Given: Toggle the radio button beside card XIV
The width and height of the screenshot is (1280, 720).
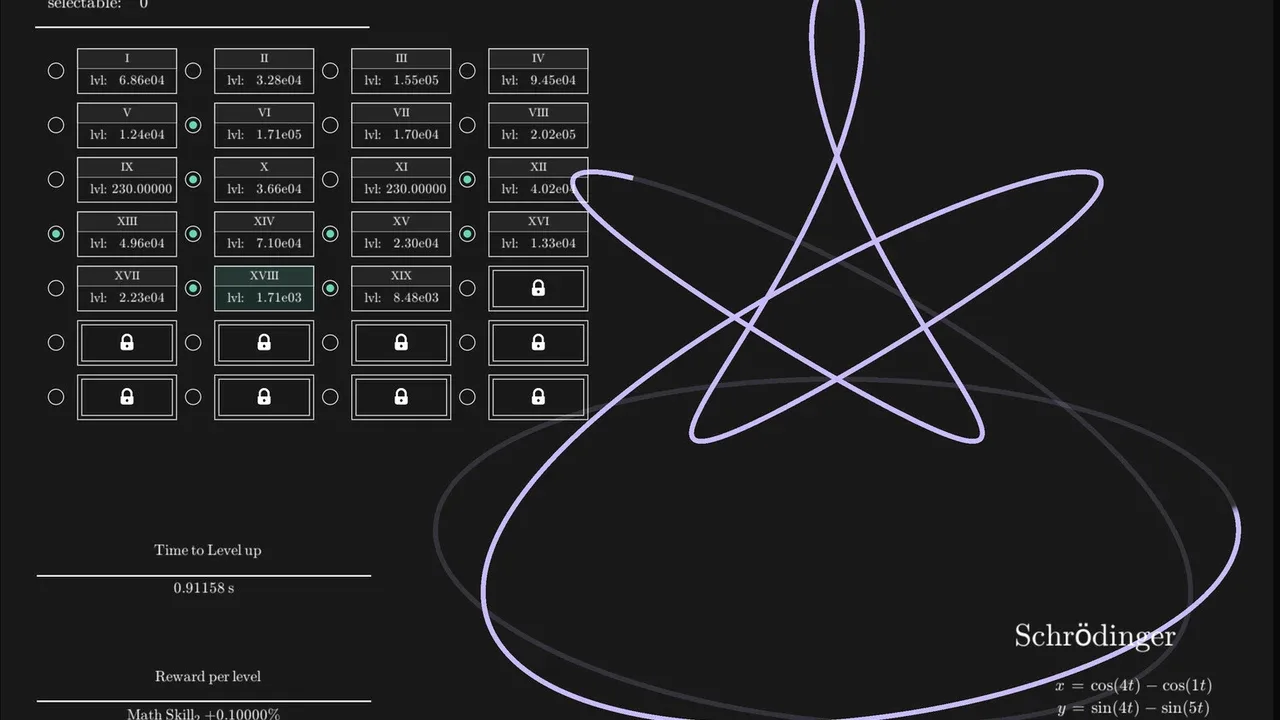Looking at the screenshot, I should [193, 234].
